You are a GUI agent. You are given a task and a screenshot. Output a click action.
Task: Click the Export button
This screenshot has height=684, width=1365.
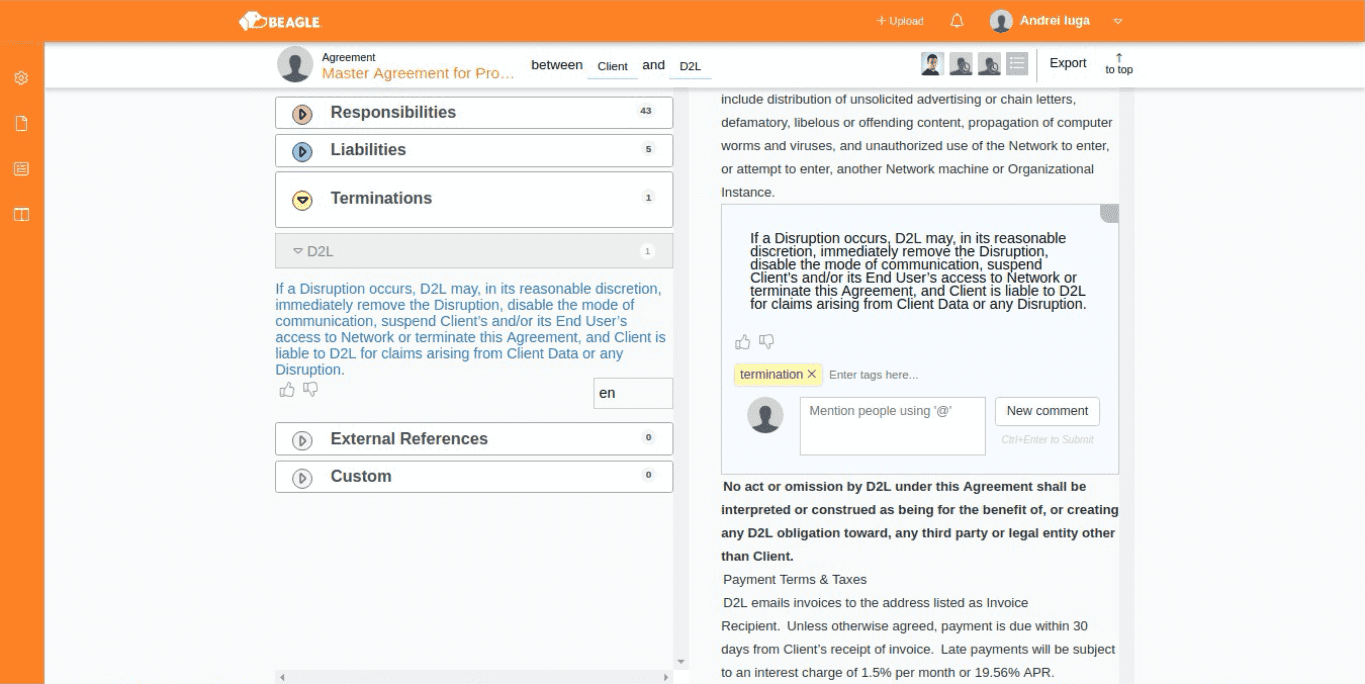(1068, 63)
